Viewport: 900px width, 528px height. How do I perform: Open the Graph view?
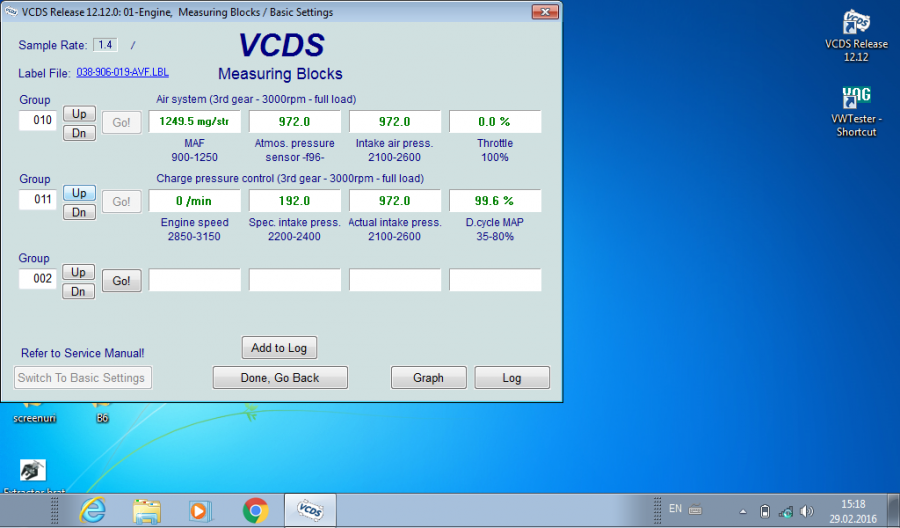coord(428,378)
